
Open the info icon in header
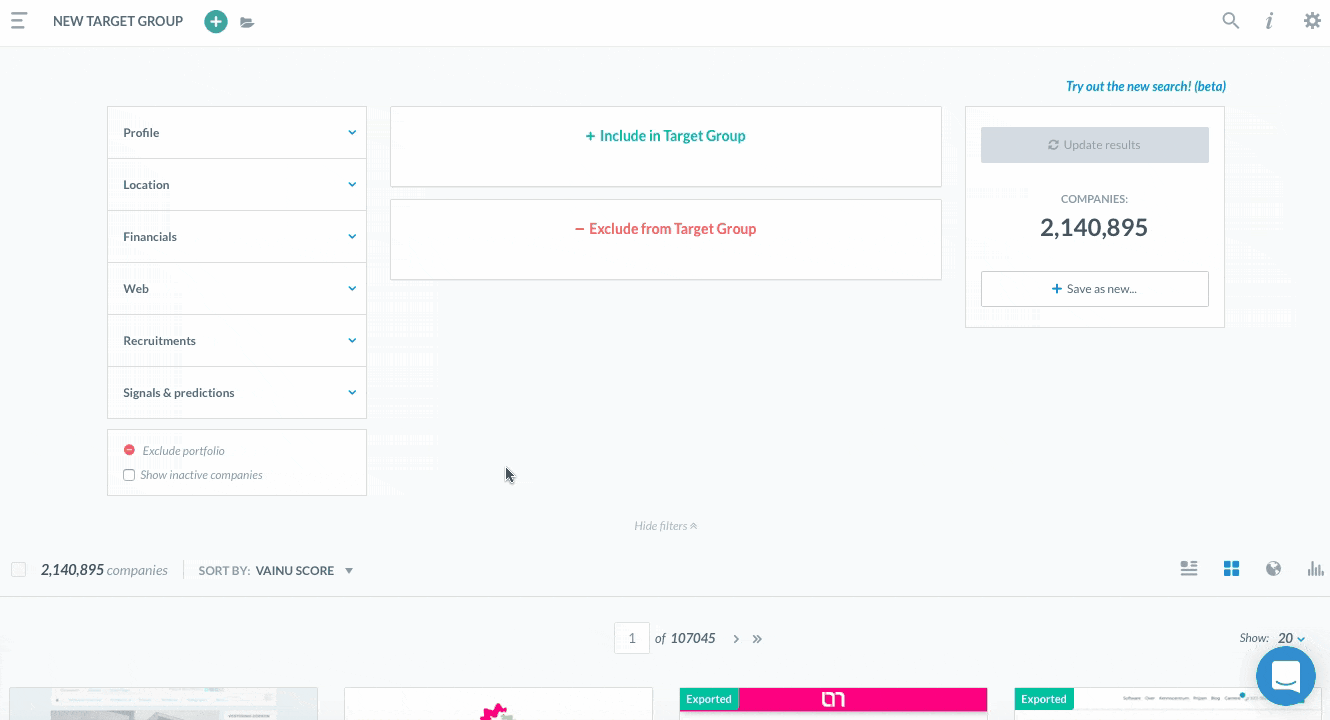[x=1269, y=21]
